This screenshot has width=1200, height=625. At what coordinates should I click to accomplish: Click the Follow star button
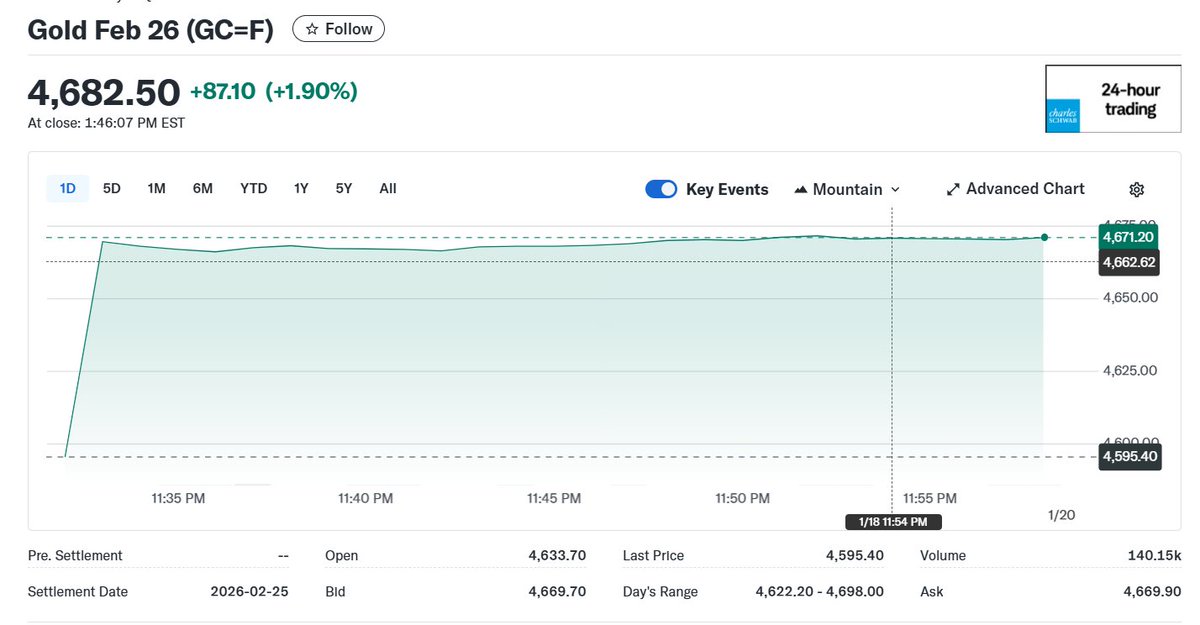[338, 29]
